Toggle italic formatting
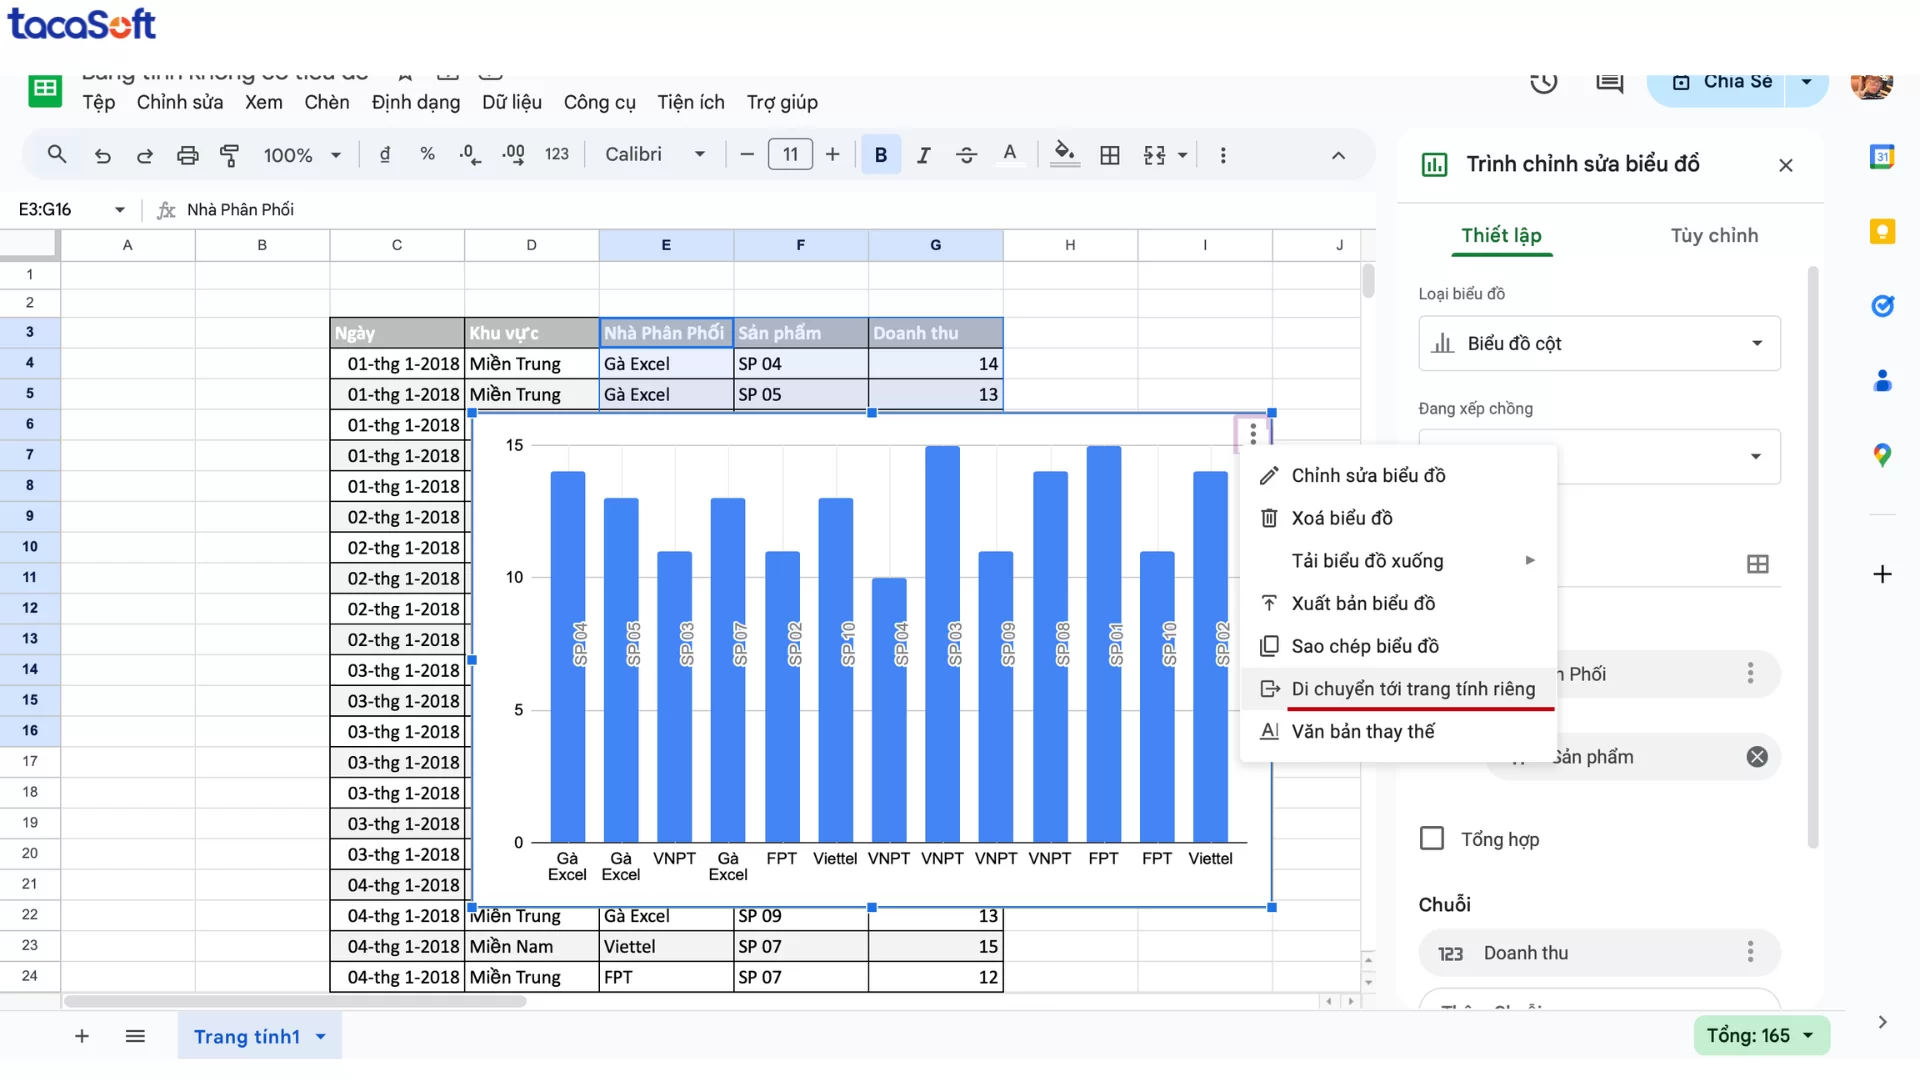Image resolution: width=1920 pixels, height=1080 pixels. [923, 155]
